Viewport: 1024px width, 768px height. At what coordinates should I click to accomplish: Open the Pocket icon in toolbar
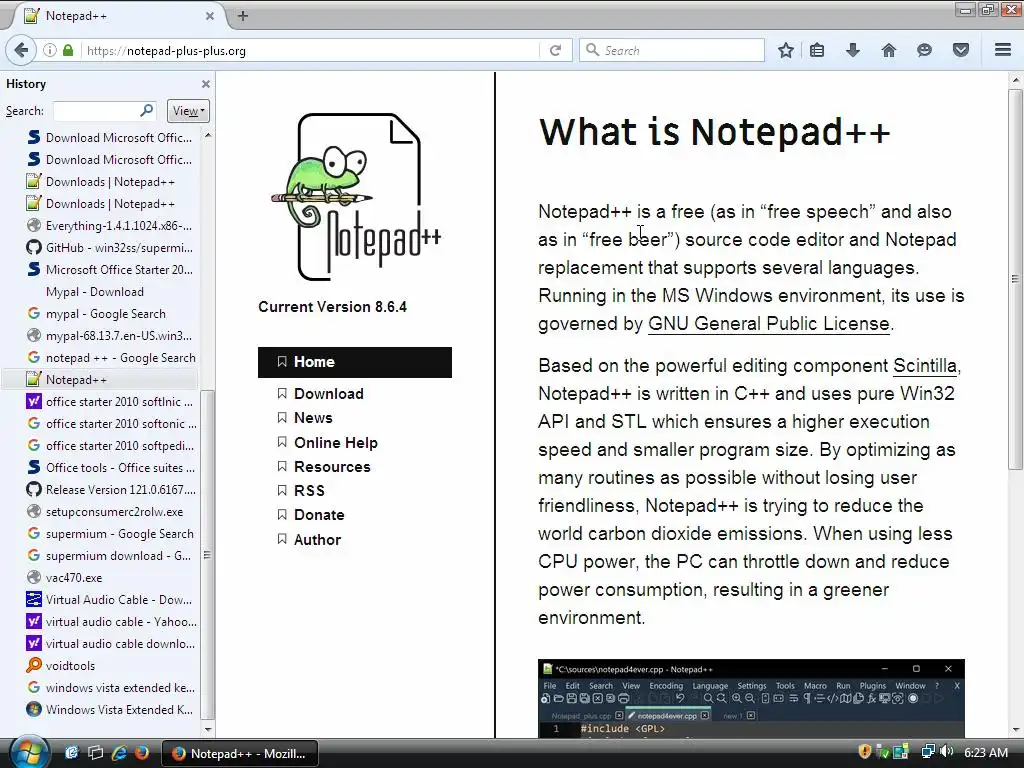click(961, 50)
